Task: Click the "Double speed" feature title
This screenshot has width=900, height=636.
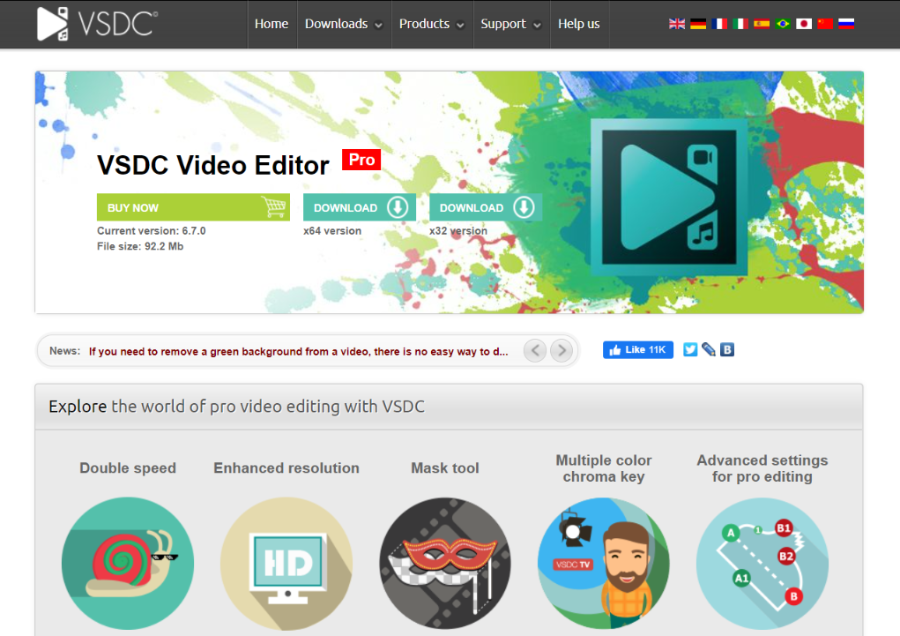Action: coord(128,468)
